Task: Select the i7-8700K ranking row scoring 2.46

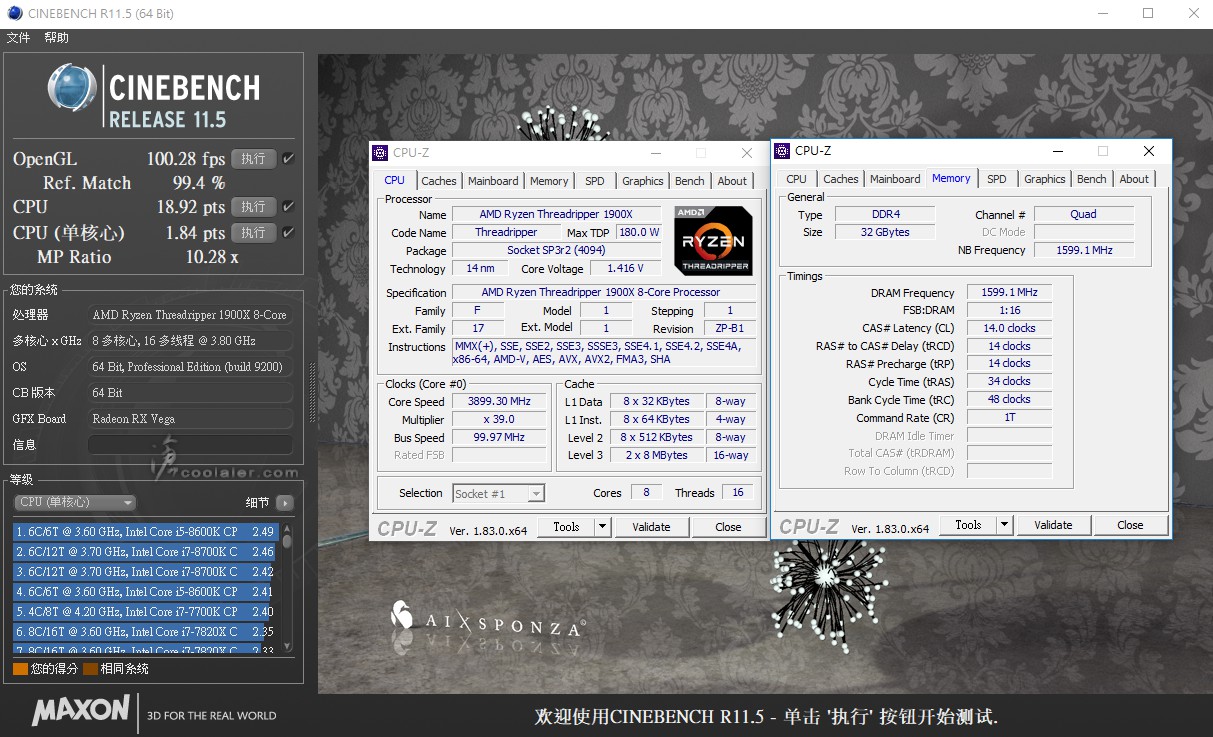Action: tap(145, 552)
